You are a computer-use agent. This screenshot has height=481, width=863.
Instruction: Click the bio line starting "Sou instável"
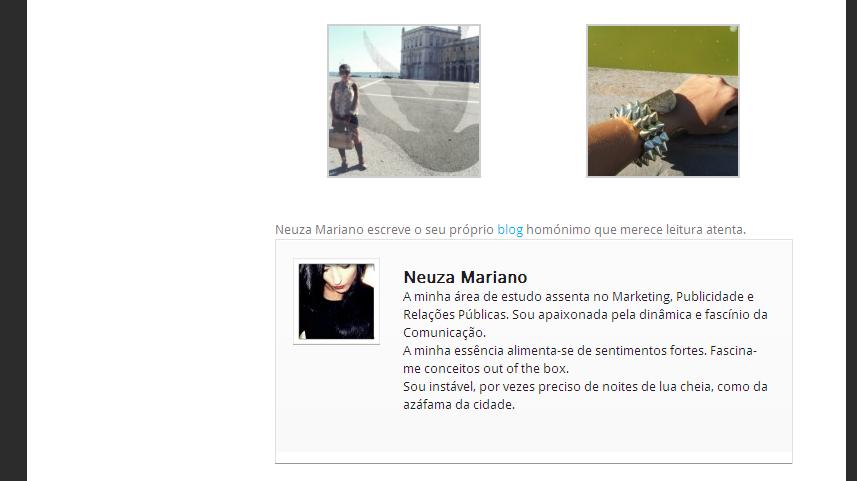click(x=585, y=386)
